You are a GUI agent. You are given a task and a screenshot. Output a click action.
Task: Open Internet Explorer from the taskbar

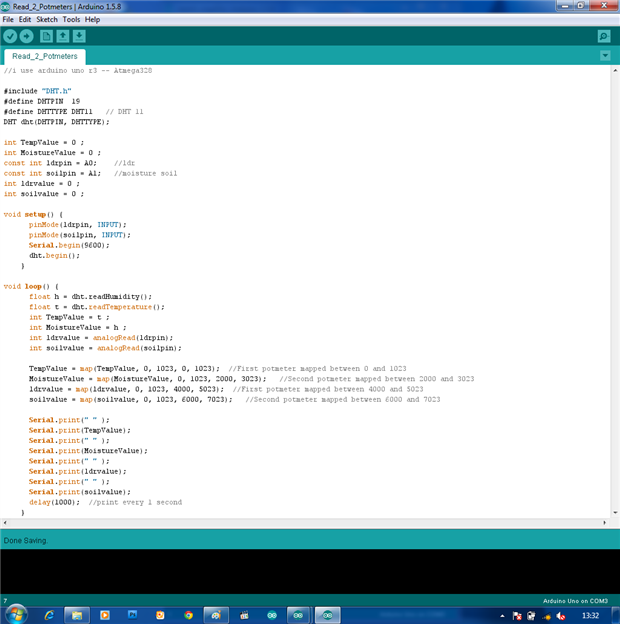[49, 615]
